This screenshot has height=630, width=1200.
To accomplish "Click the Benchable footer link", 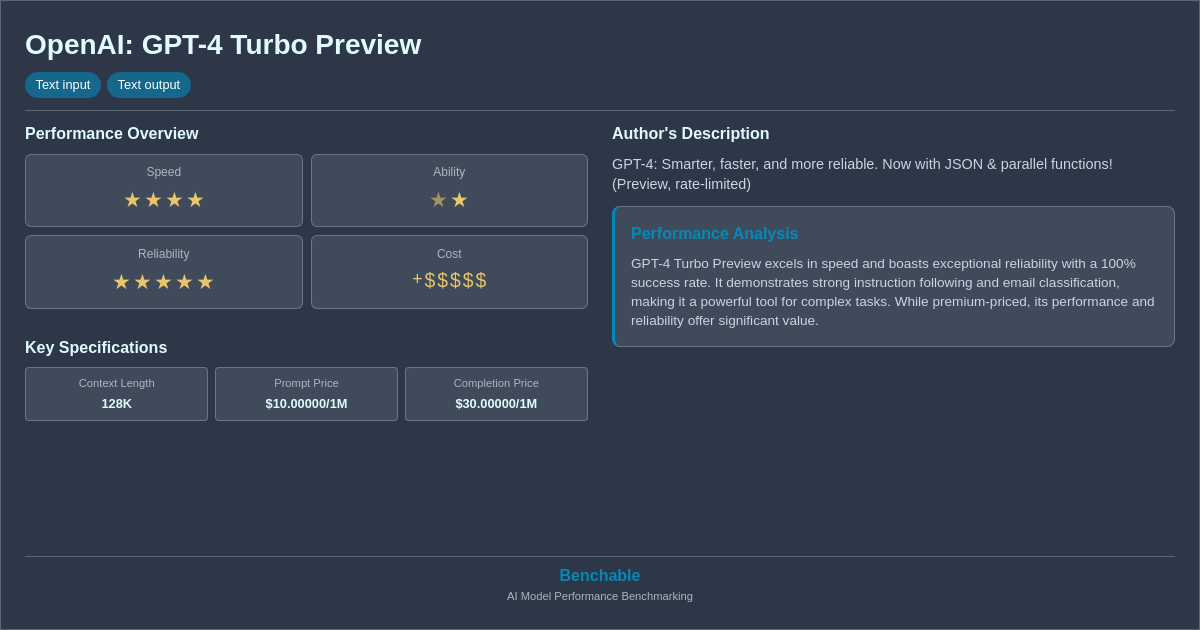I will pos(600,575).
